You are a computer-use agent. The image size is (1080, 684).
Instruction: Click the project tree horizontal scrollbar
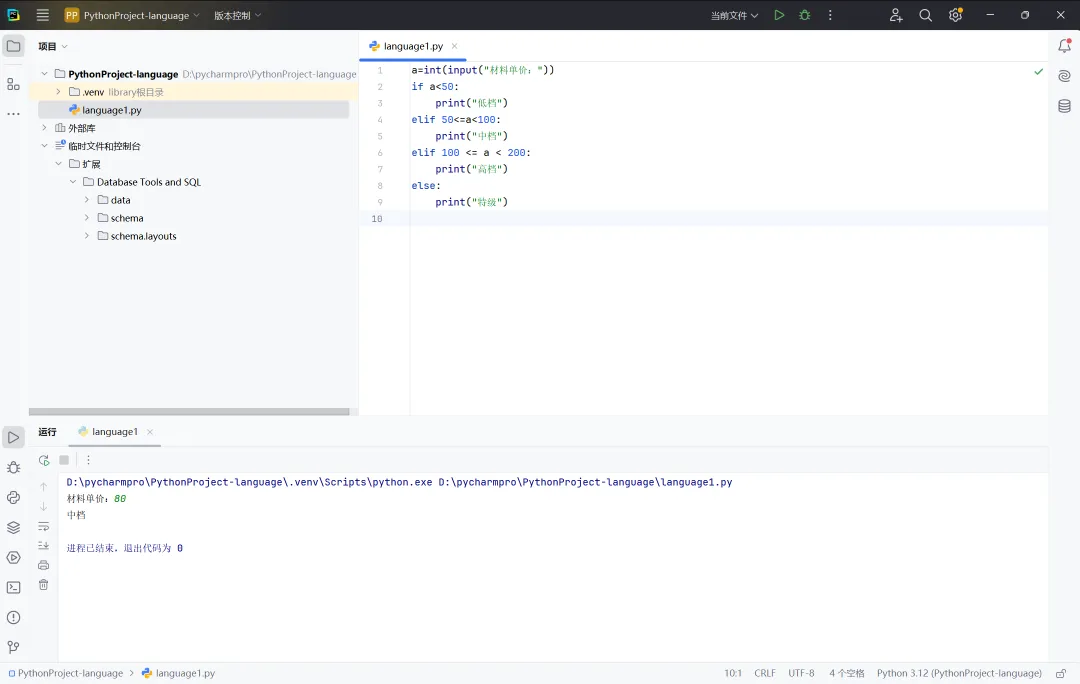[189, 412]
